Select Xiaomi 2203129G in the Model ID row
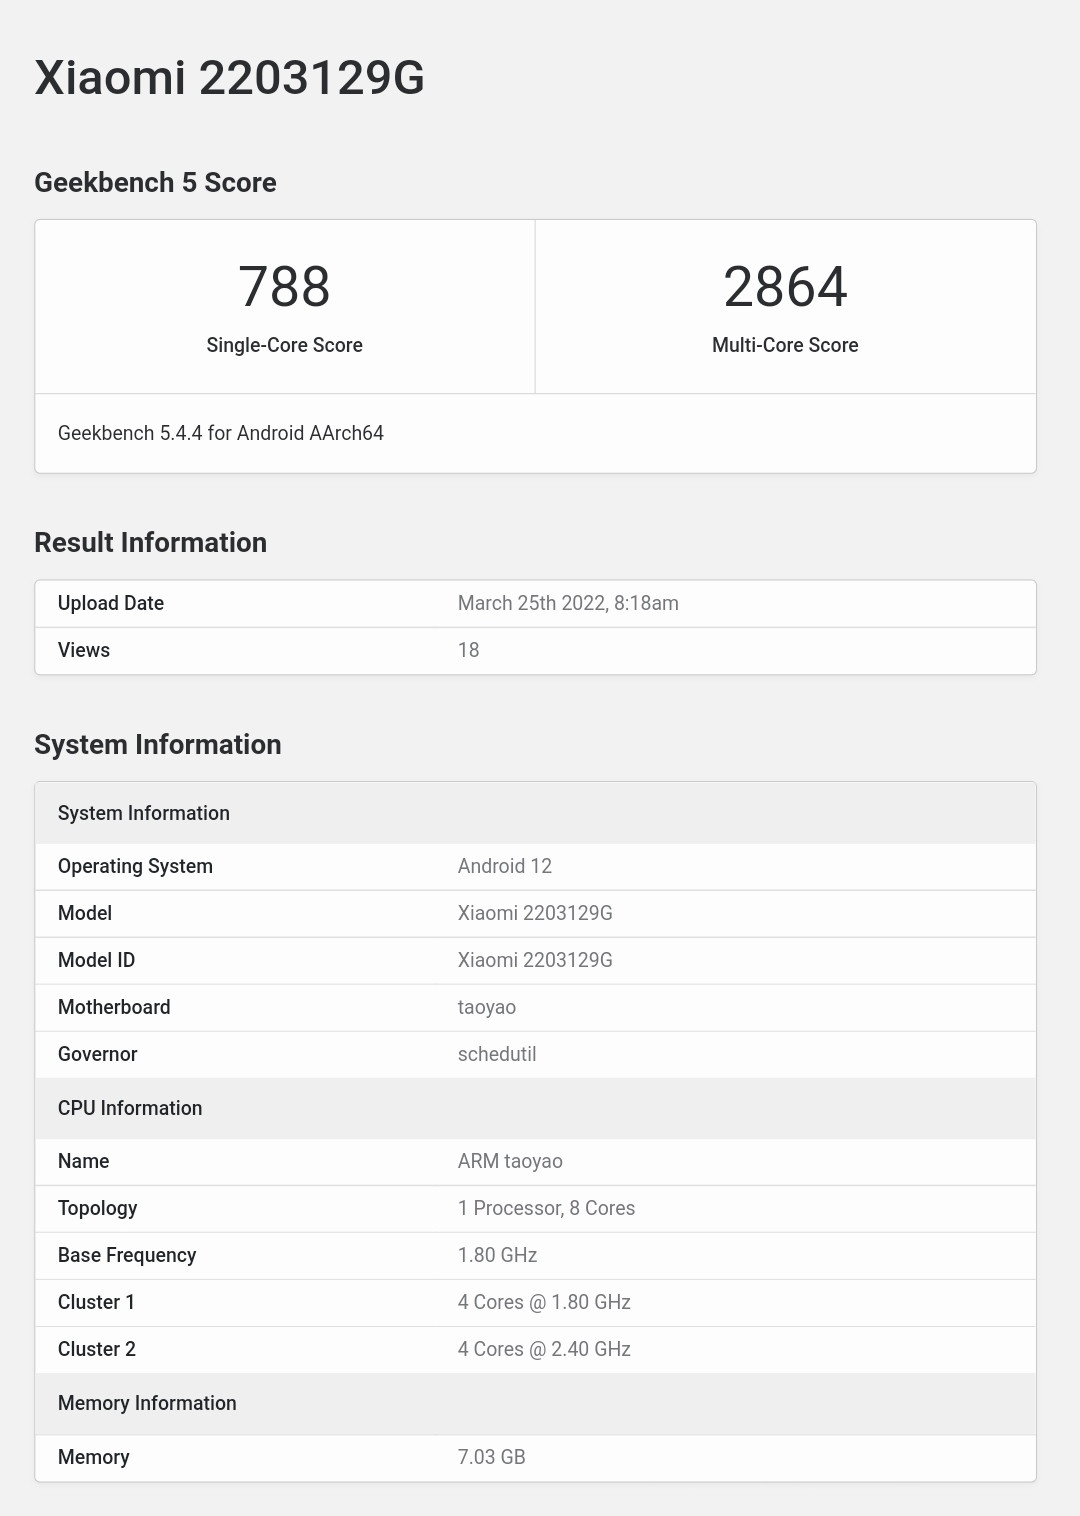The image size is (1080, 1516). click(x=535, y=960)
